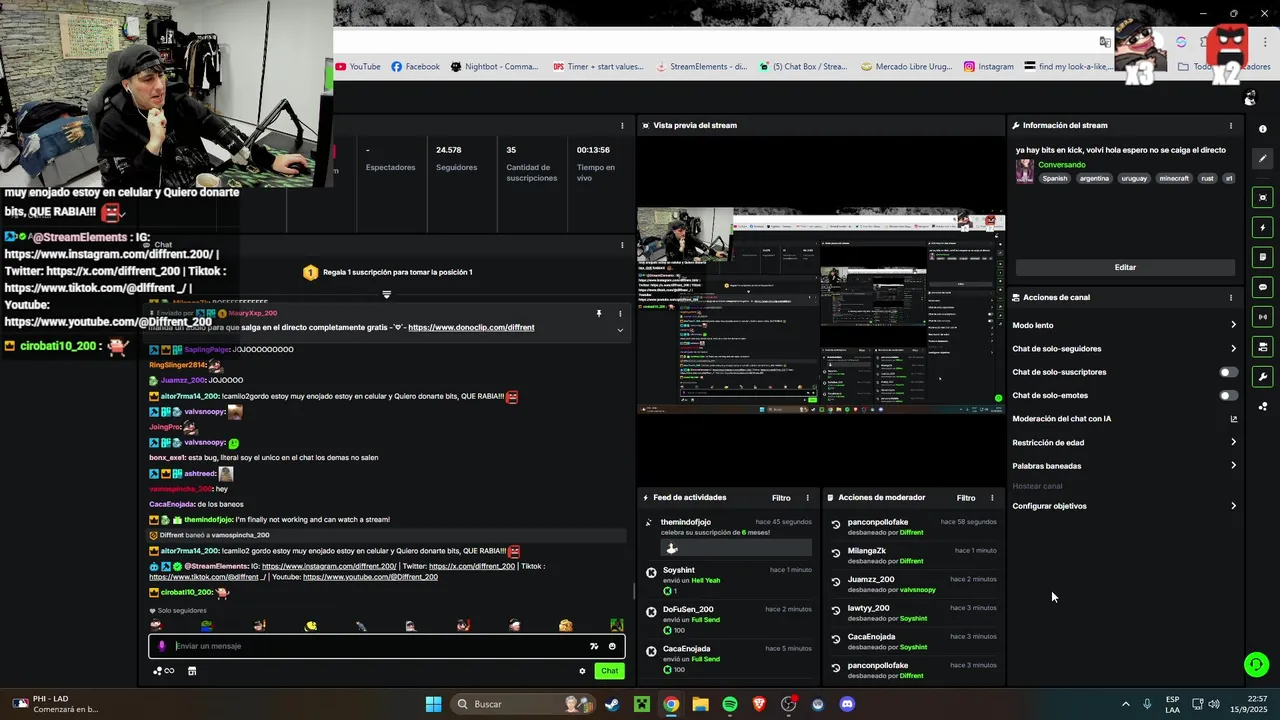
Task: Open Nightbot bookmark in browser bar
Action: (x=495, y=67)
